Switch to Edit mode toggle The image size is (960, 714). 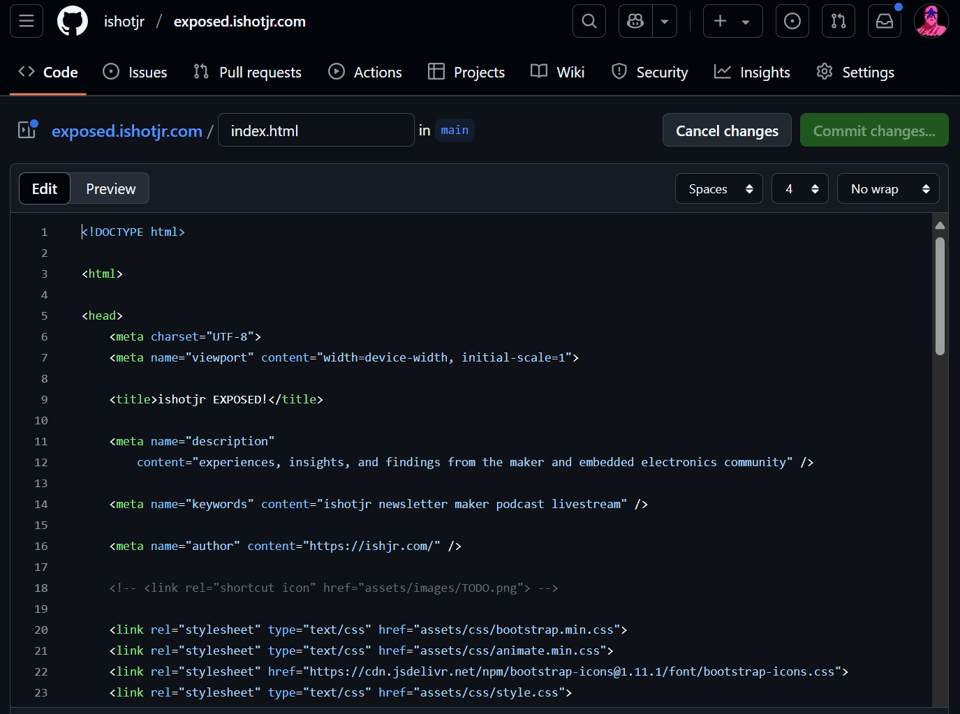pyautogui.click(x=45, y=189)
